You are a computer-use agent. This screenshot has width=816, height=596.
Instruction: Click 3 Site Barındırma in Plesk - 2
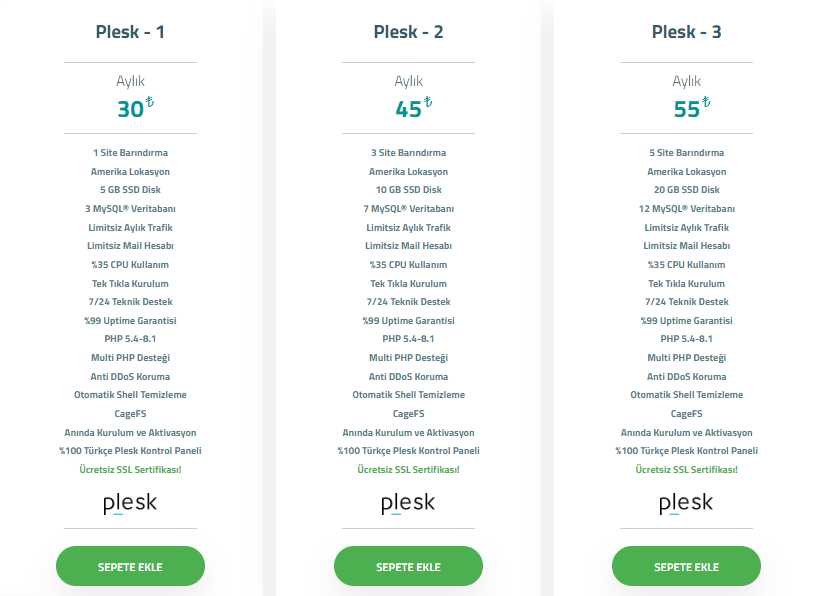408,153
